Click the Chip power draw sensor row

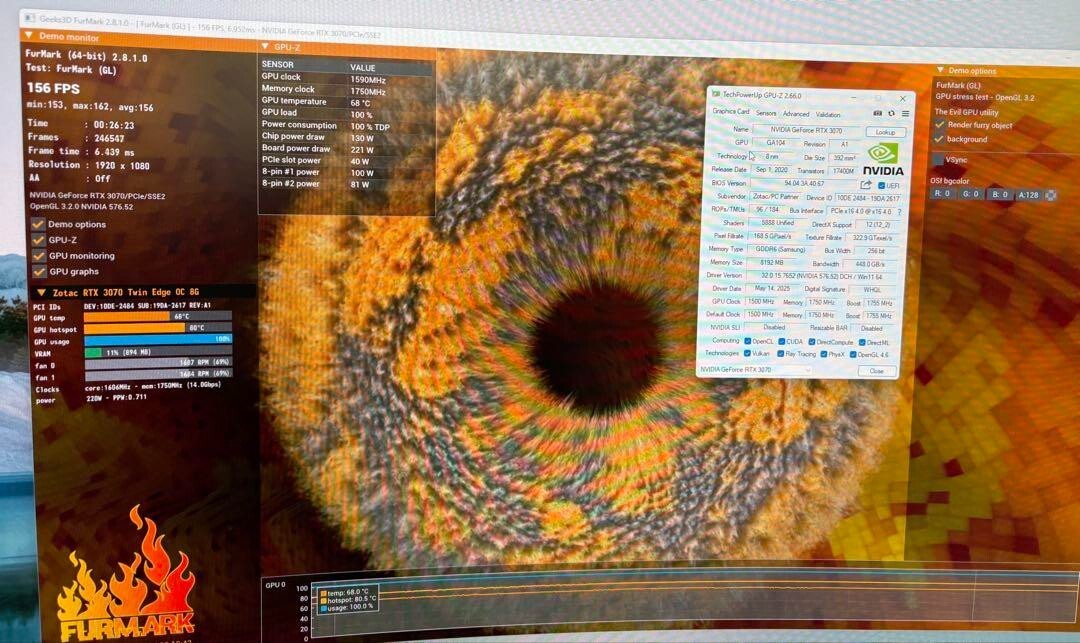(346, 137)
